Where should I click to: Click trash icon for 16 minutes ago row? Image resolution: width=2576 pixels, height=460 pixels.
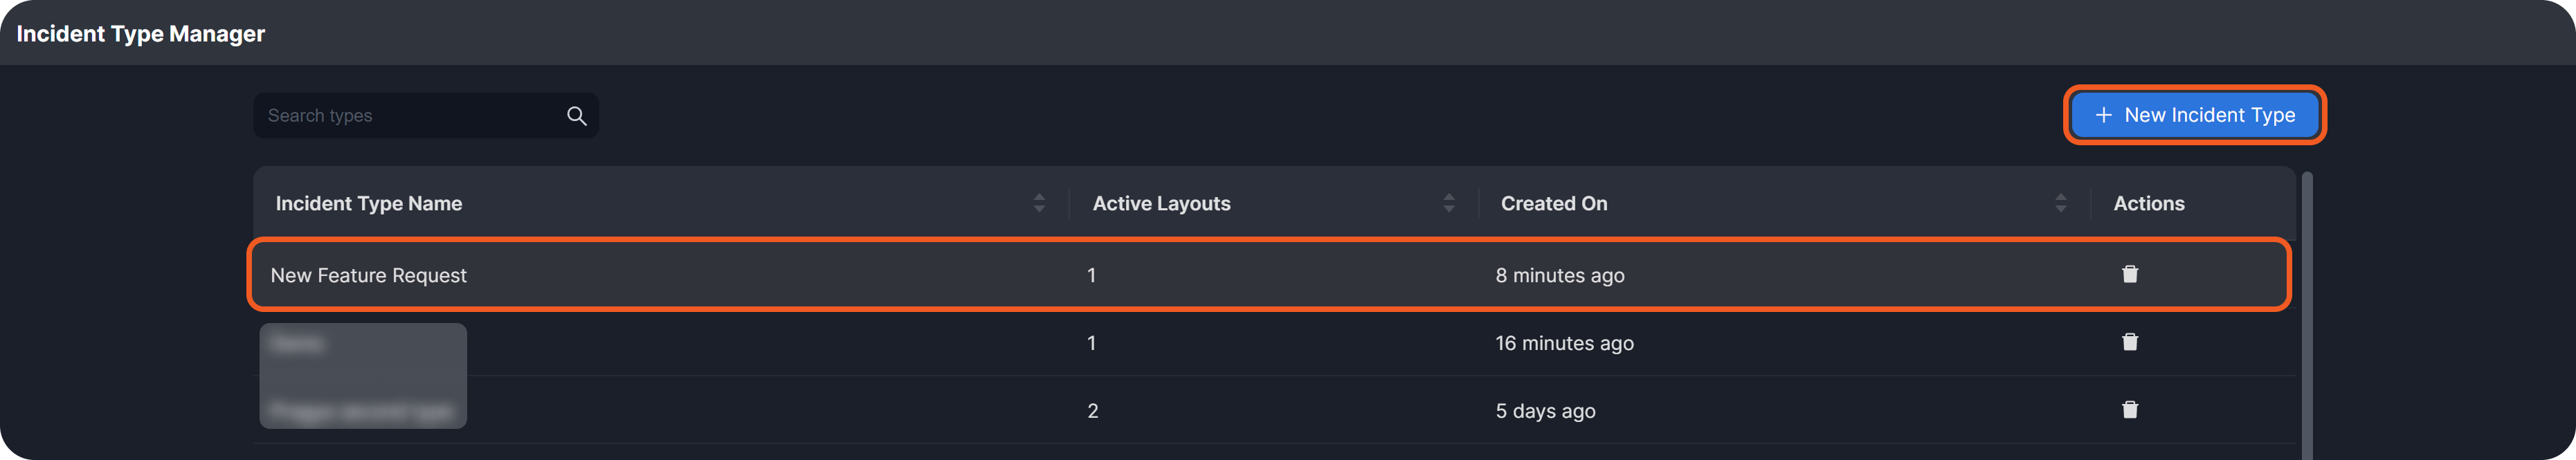(x=2130, y=342)
